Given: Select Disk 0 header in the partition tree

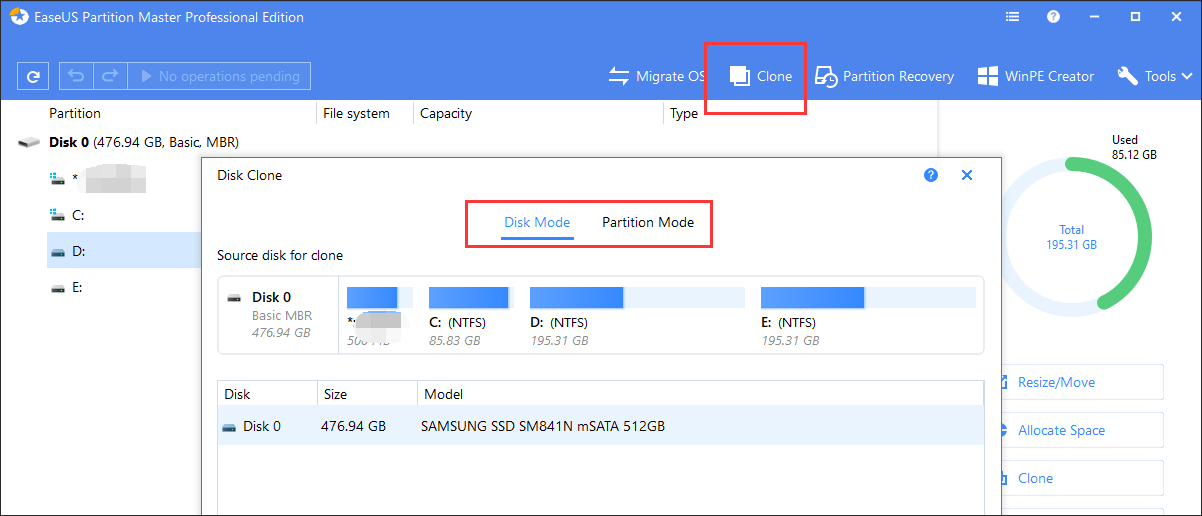Looking at the screenshot, I should (144, 143).
